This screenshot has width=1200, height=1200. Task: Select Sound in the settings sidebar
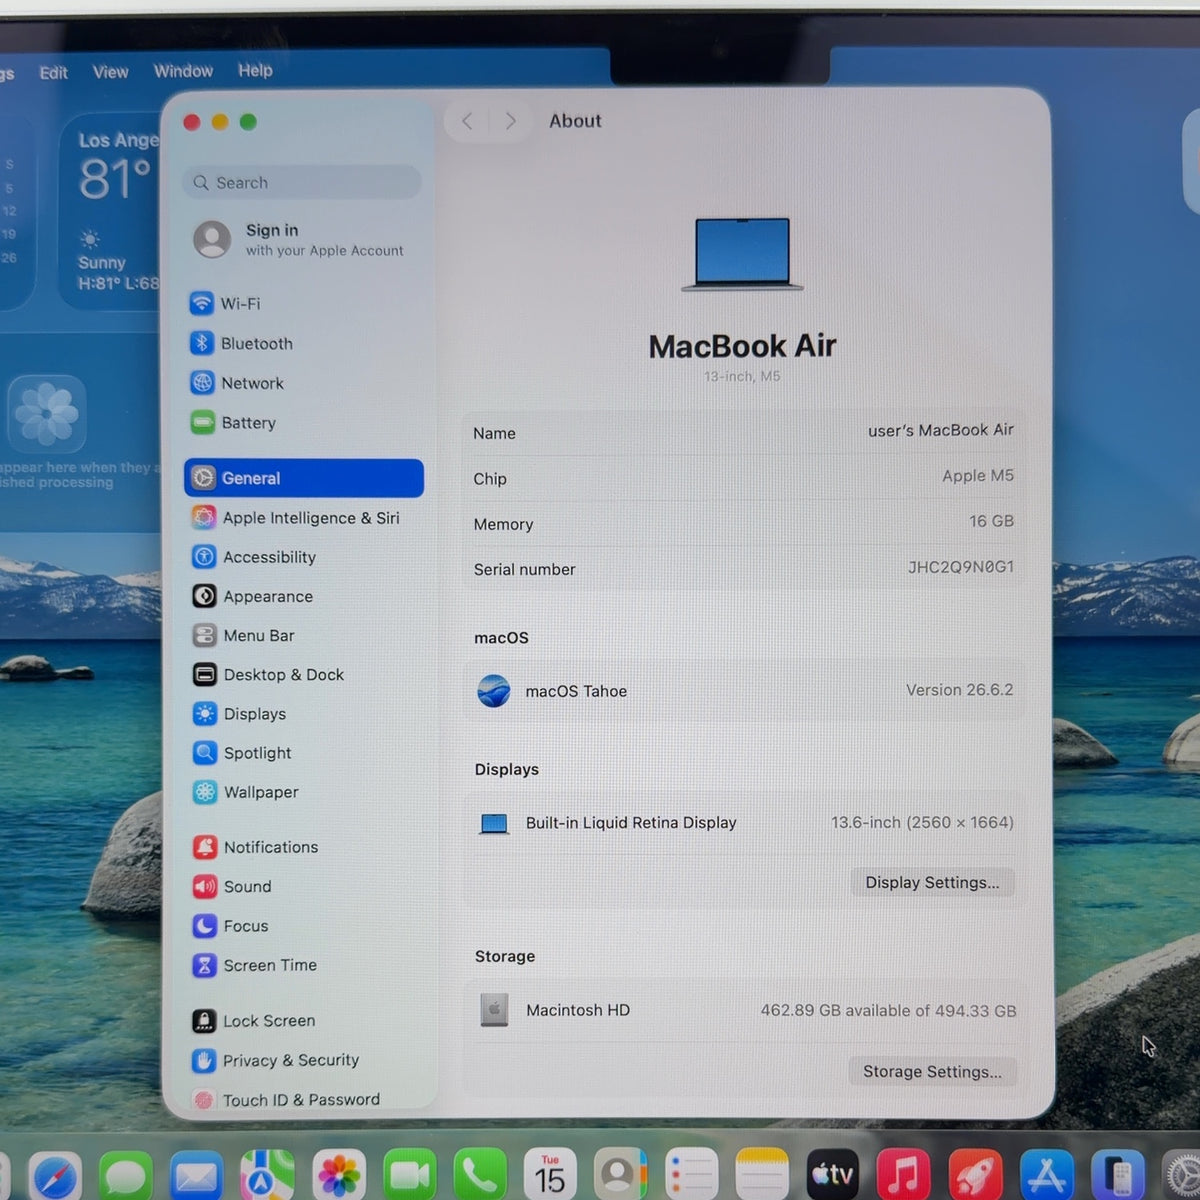click(x=303, y=886)
